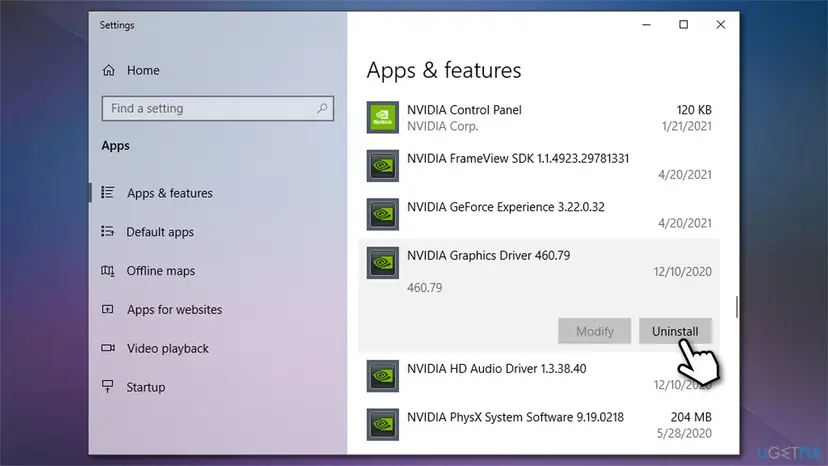Click the Default apps icon
The height and width of the screenshot is (466, 828).
[108, 231]
